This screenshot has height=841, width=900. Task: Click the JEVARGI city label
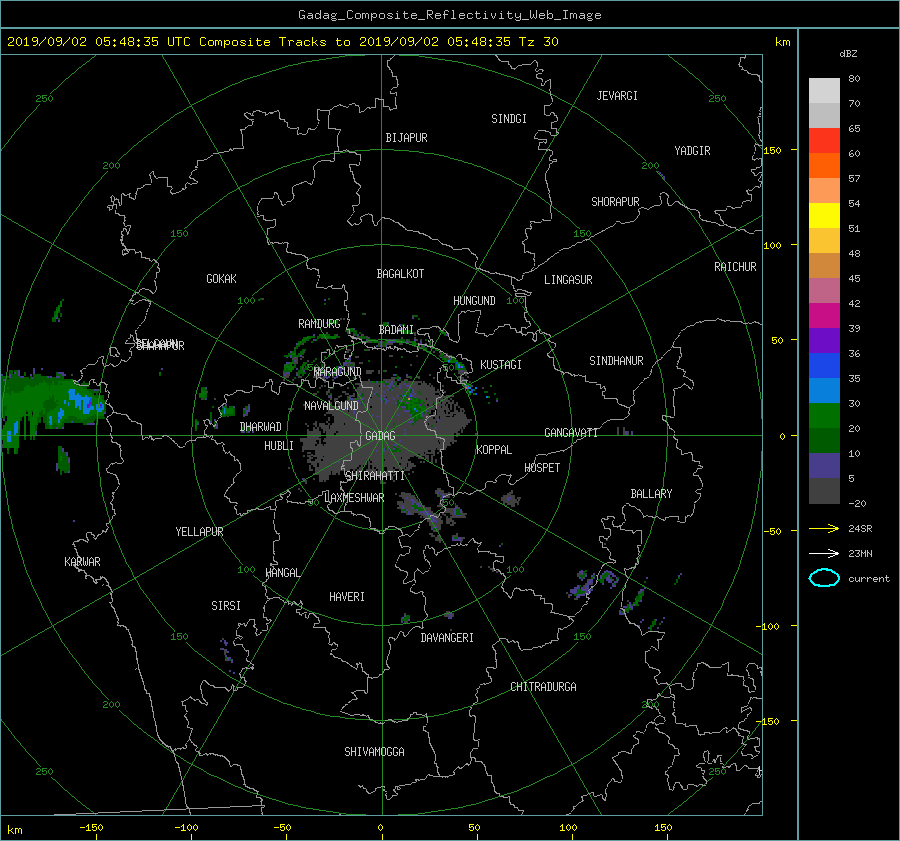click(x=617, y=96)
